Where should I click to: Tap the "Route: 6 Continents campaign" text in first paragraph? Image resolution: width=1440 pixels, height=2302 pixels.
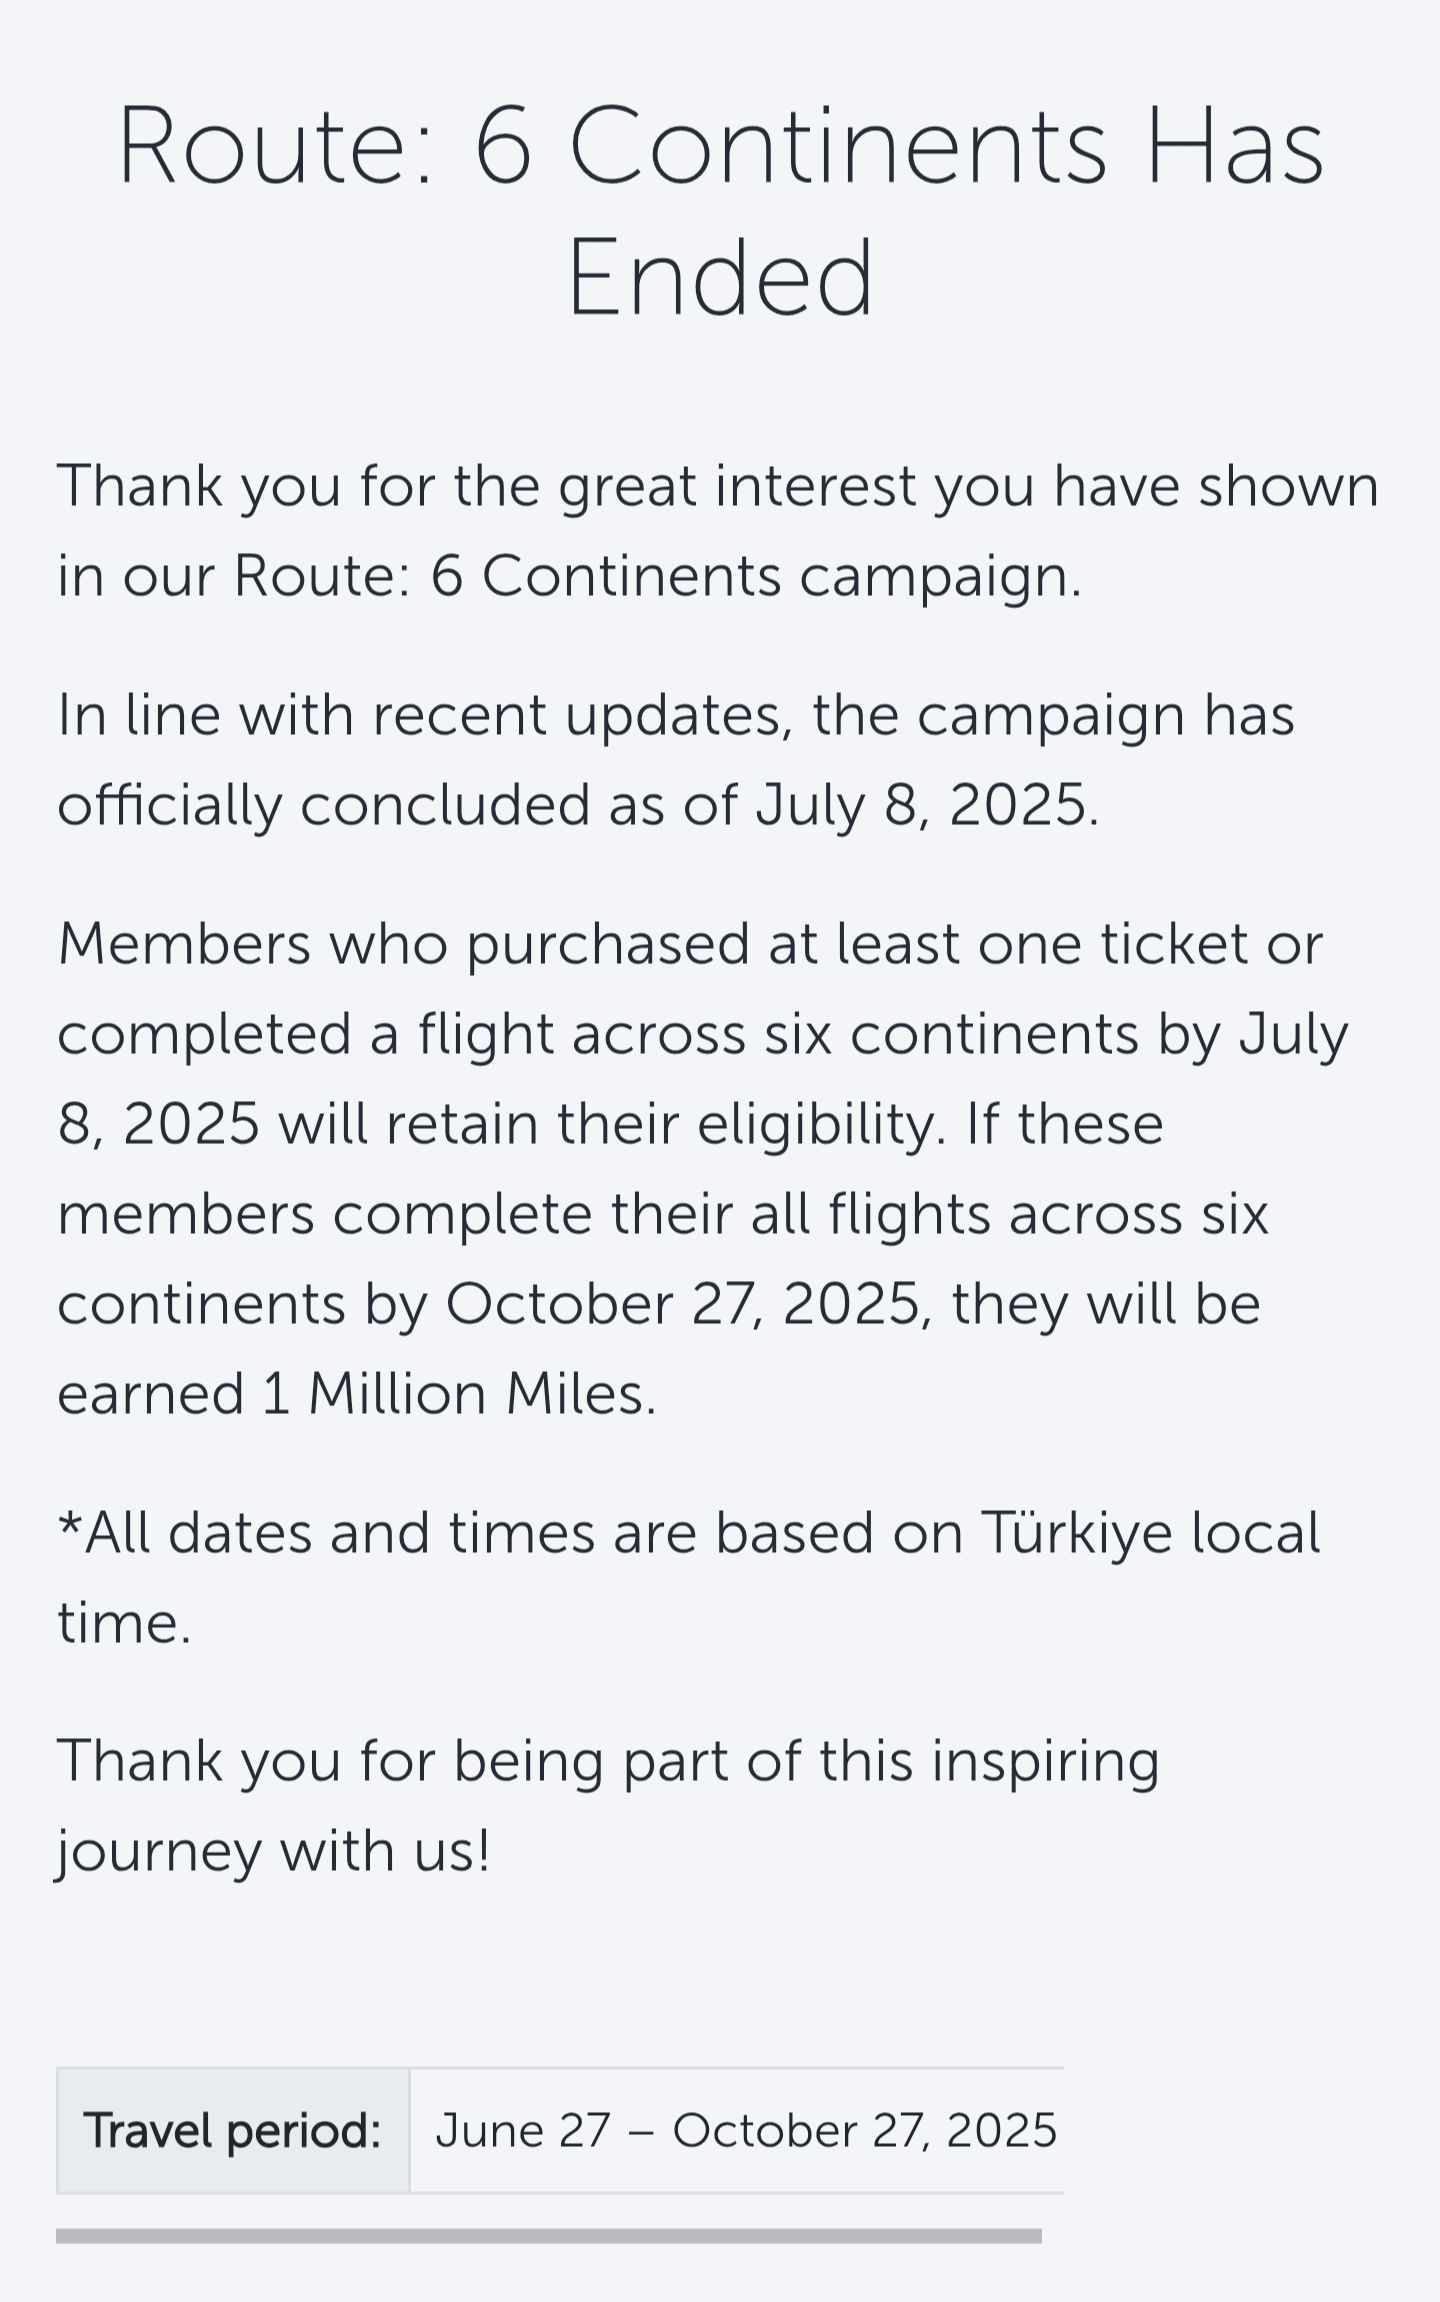[656, 577]
